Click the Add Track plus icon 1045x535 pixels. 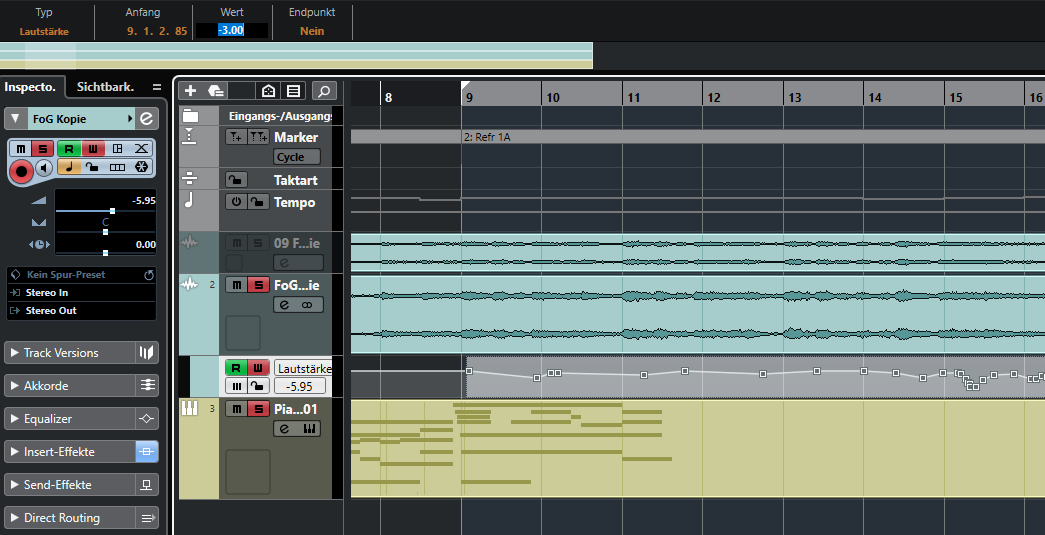tap(190, 91)
